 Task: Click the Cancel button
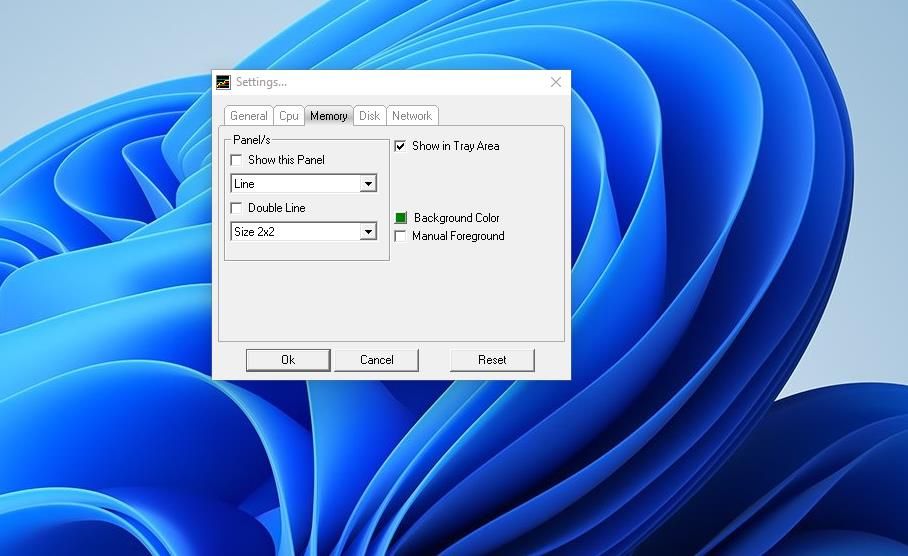pyautogui.click(x=376, y=360)
